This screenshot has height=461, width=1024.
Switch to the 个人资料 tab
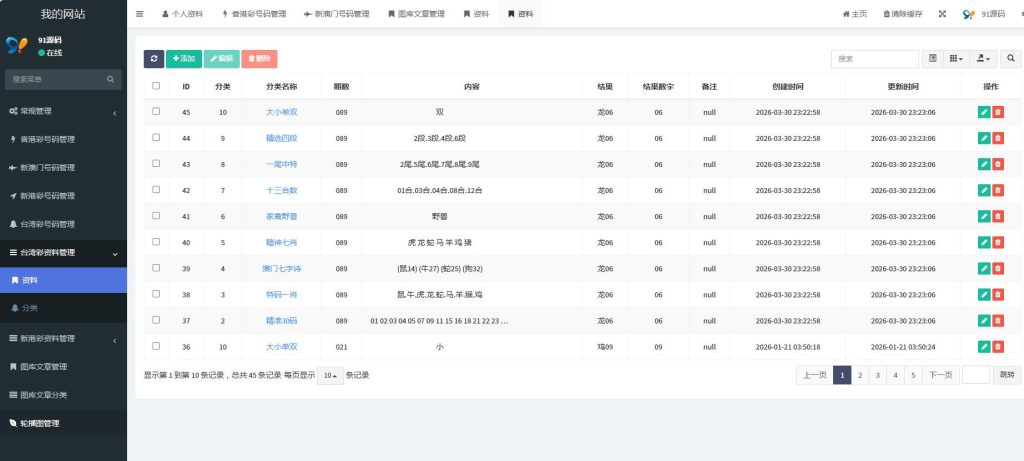182,14
